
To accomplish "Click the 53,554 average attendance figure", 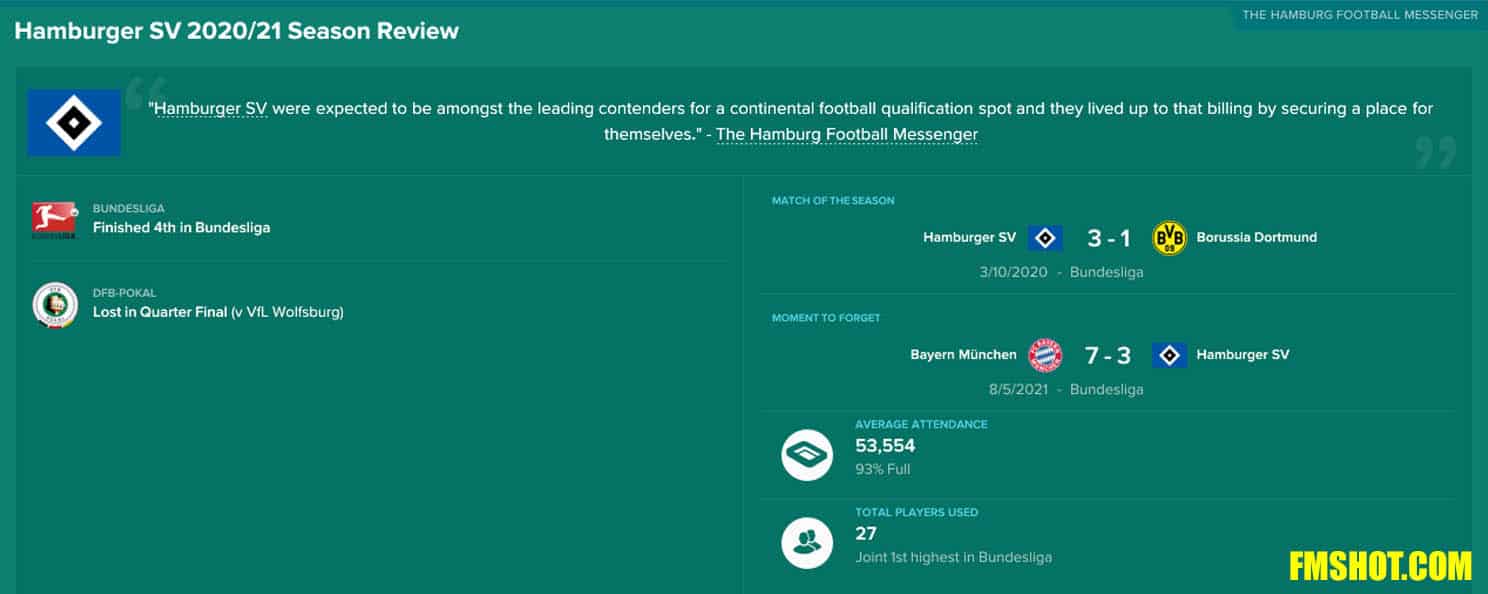I will point(885,446).
